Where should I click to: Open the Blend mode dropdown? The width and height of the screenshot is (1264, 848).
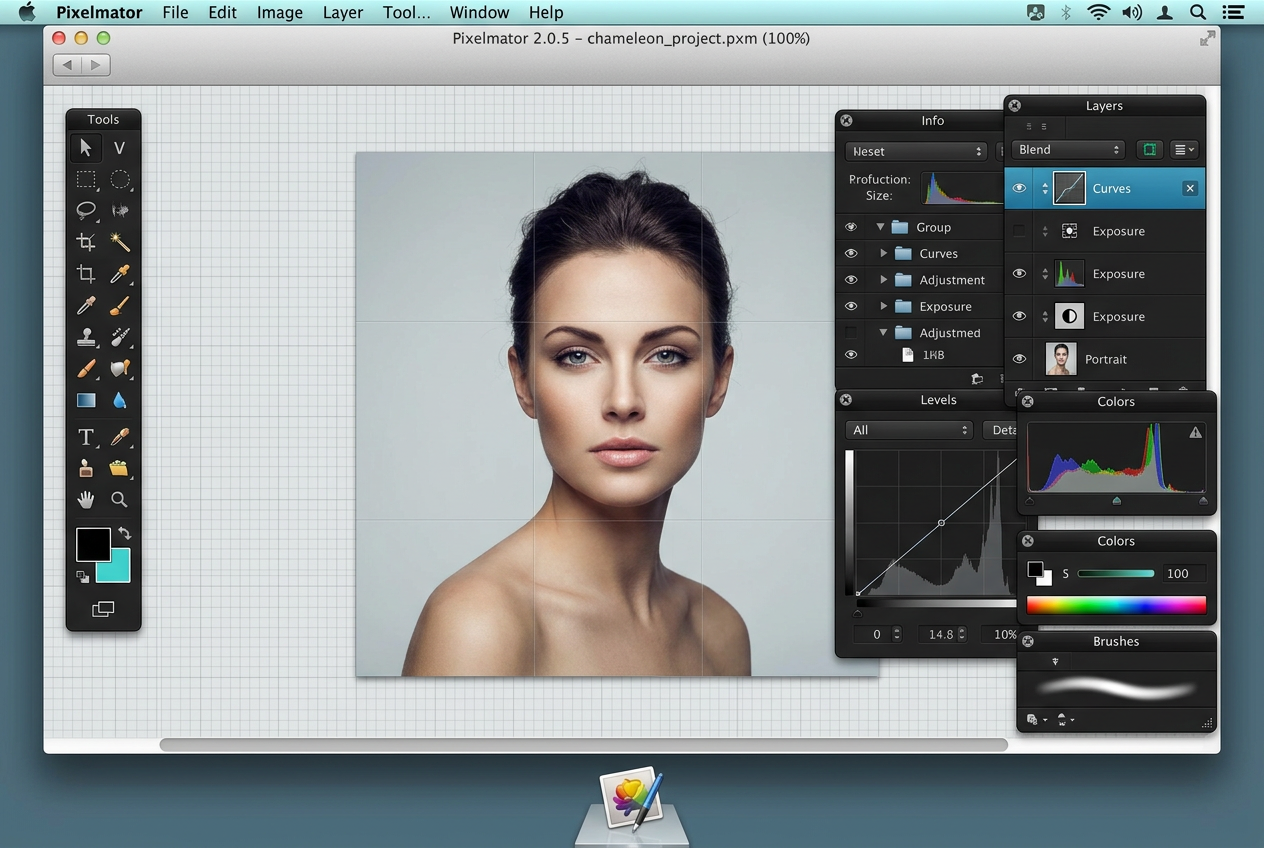pos(1068,150)
